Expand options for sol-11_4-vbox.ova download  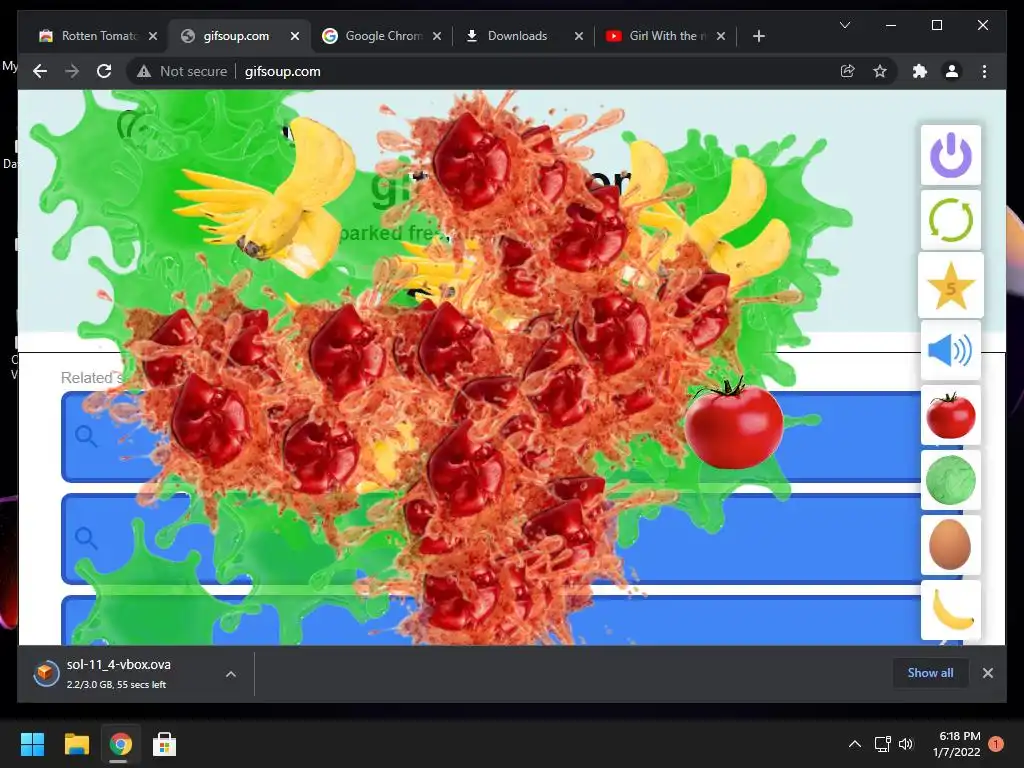231,674
